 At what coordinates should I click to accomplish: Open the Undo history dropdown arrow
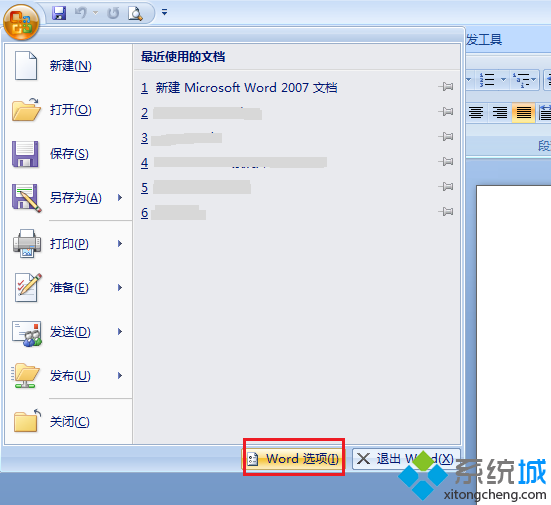95,13
